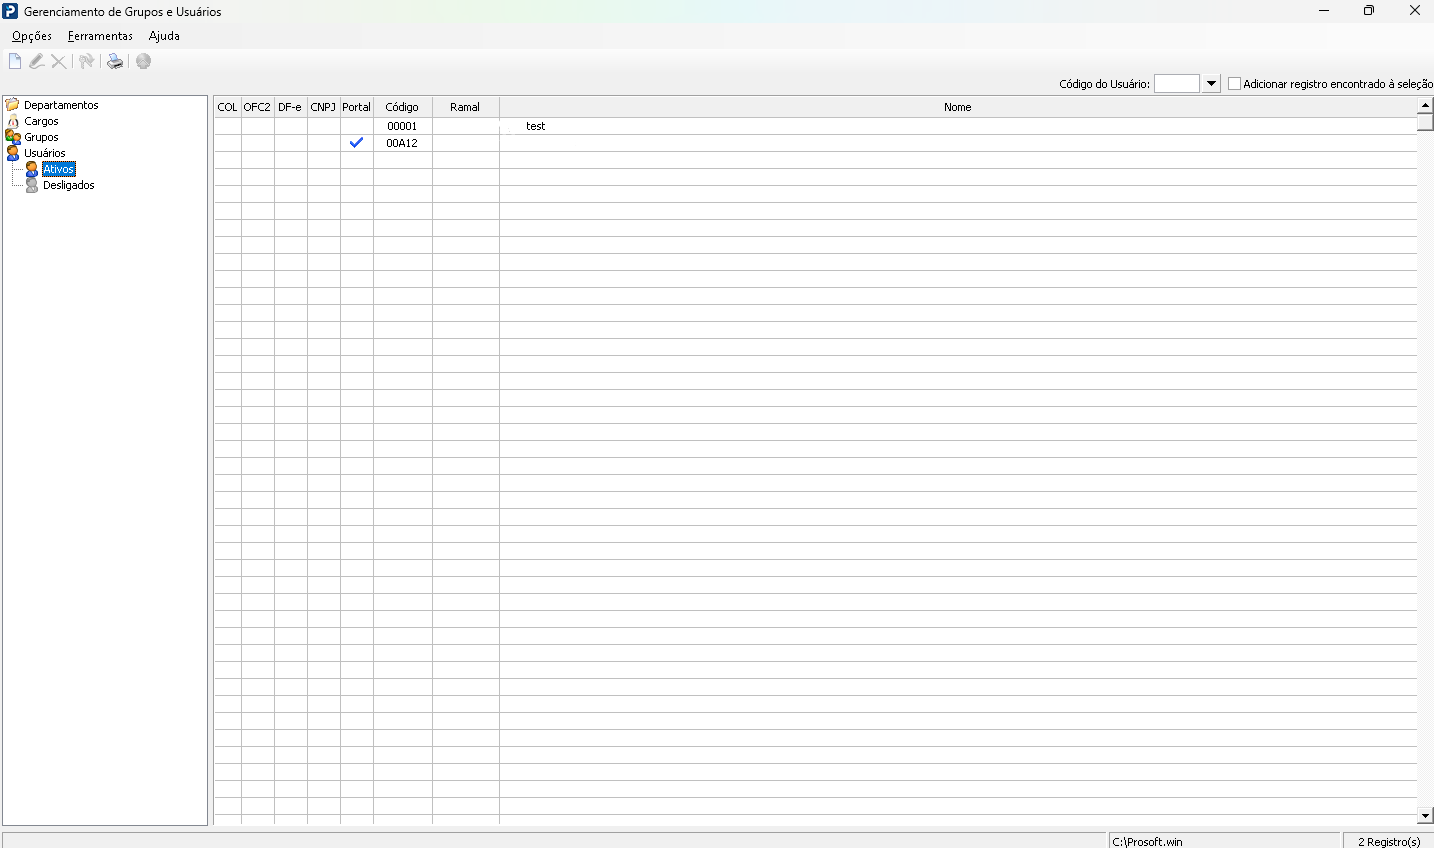Select the Departamentos folder icon in tree

pos(13,105)
